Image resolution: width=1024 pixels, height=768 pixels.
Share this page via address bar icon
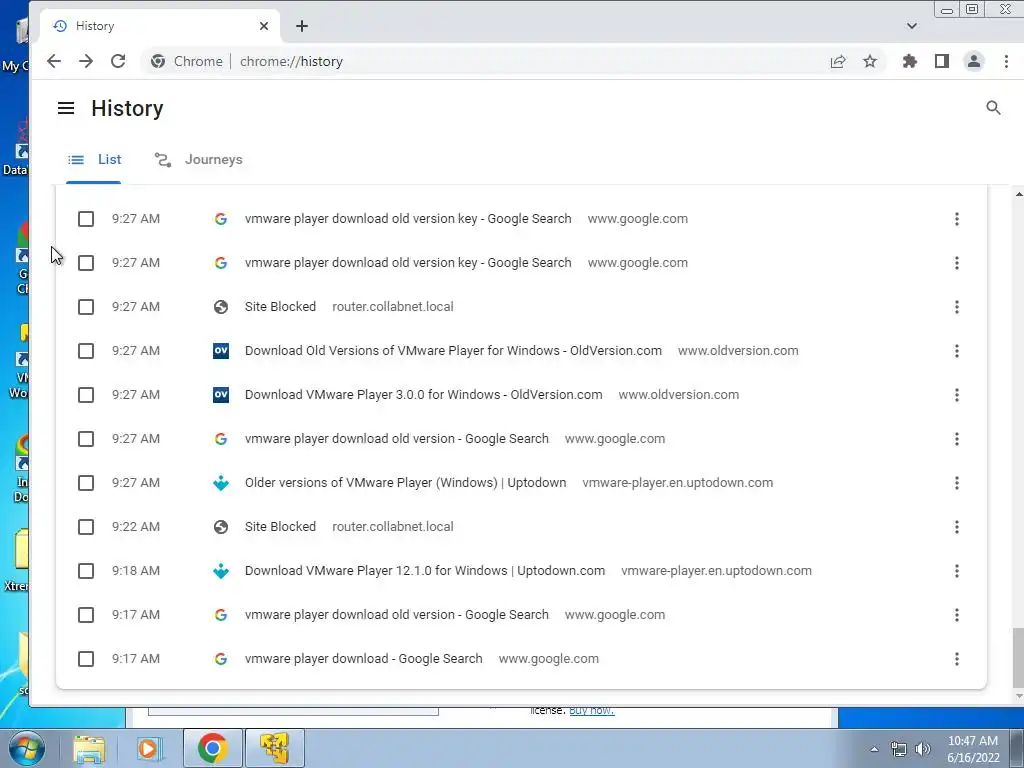838,61
